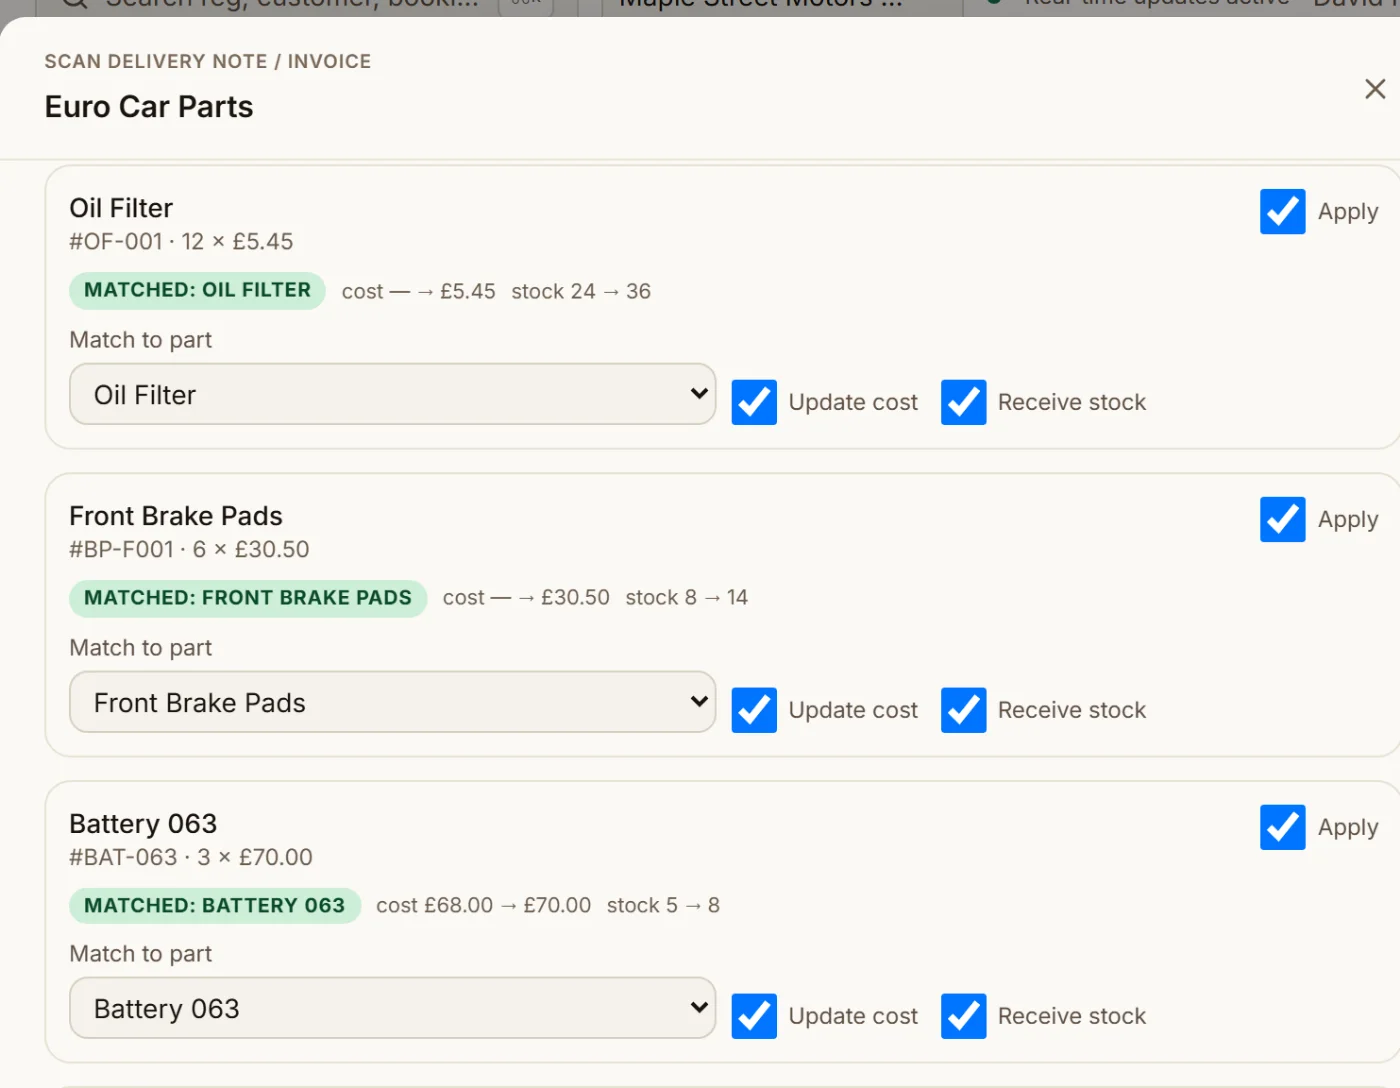1400x1088 pixels.
Task: Click the #BAT-063 · 3 × £70.00 line
Action: [x=191, y=858]
